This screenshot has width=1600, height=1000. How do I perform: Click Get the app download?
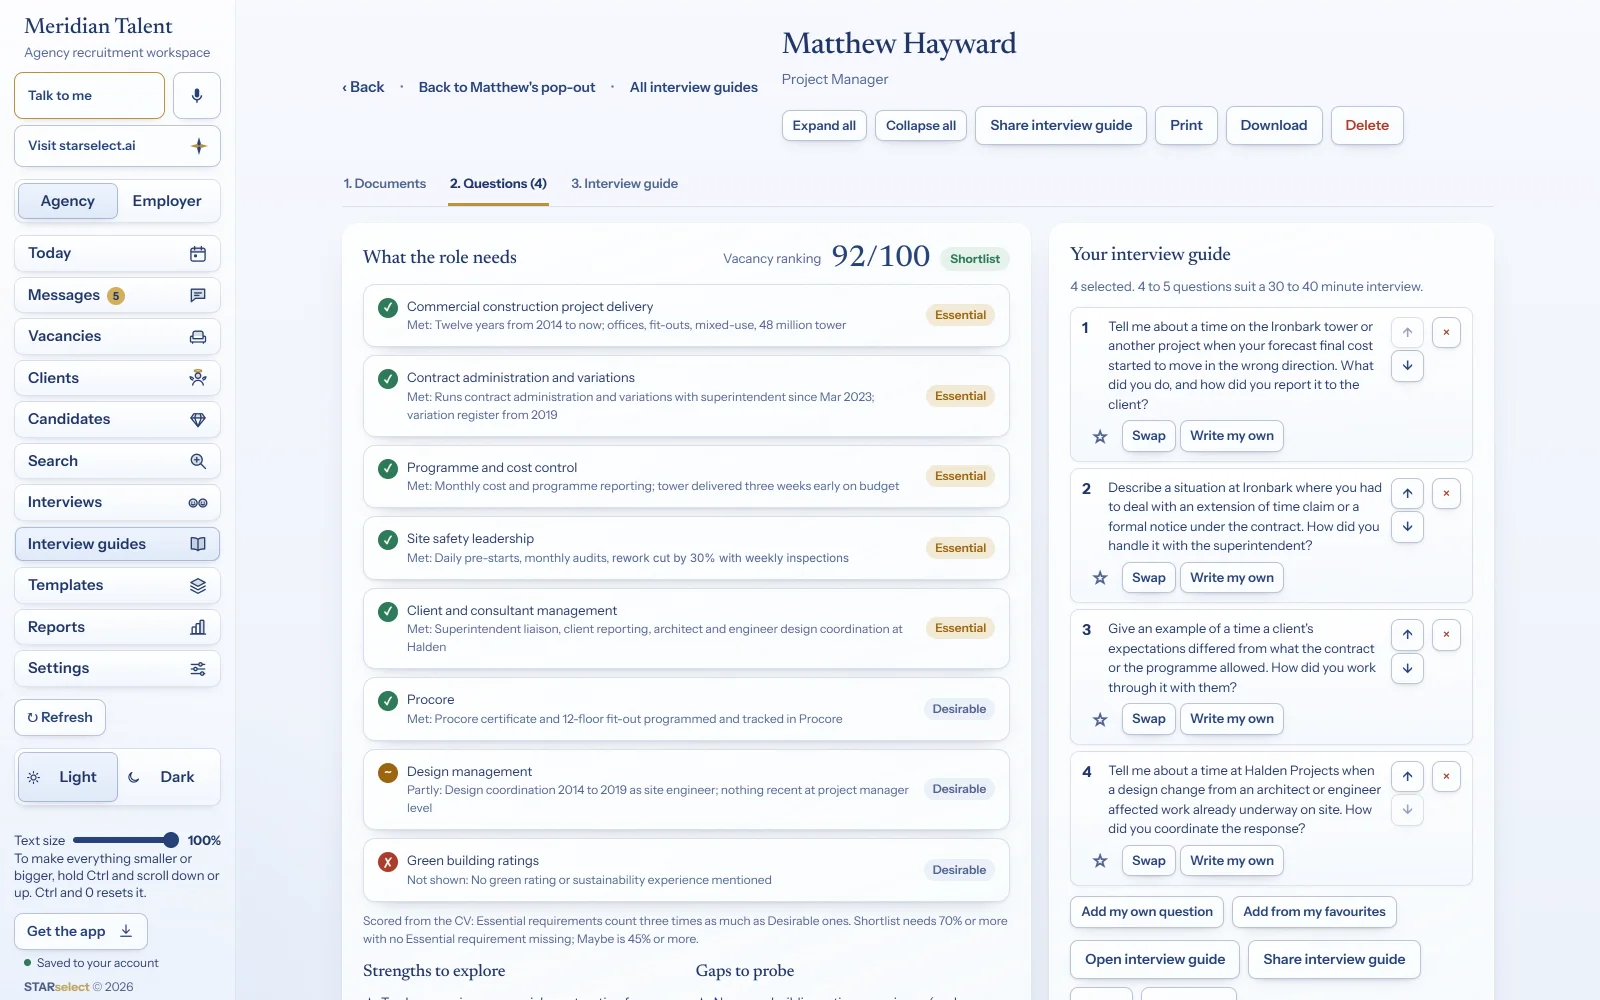(81, 932)
